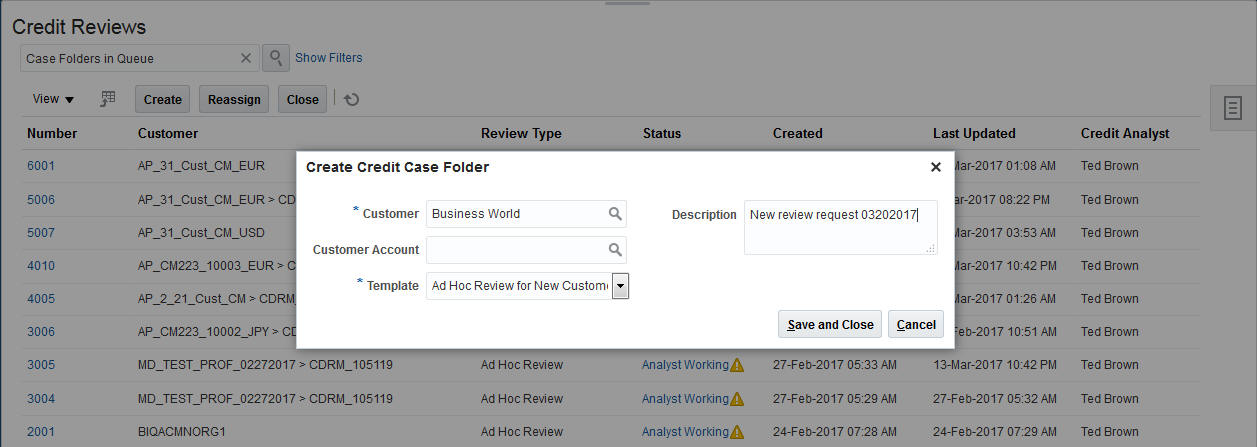Click the Show Filters link
Image resolution: width=1257 pixels, height=447 pixels.
[328, 58]
